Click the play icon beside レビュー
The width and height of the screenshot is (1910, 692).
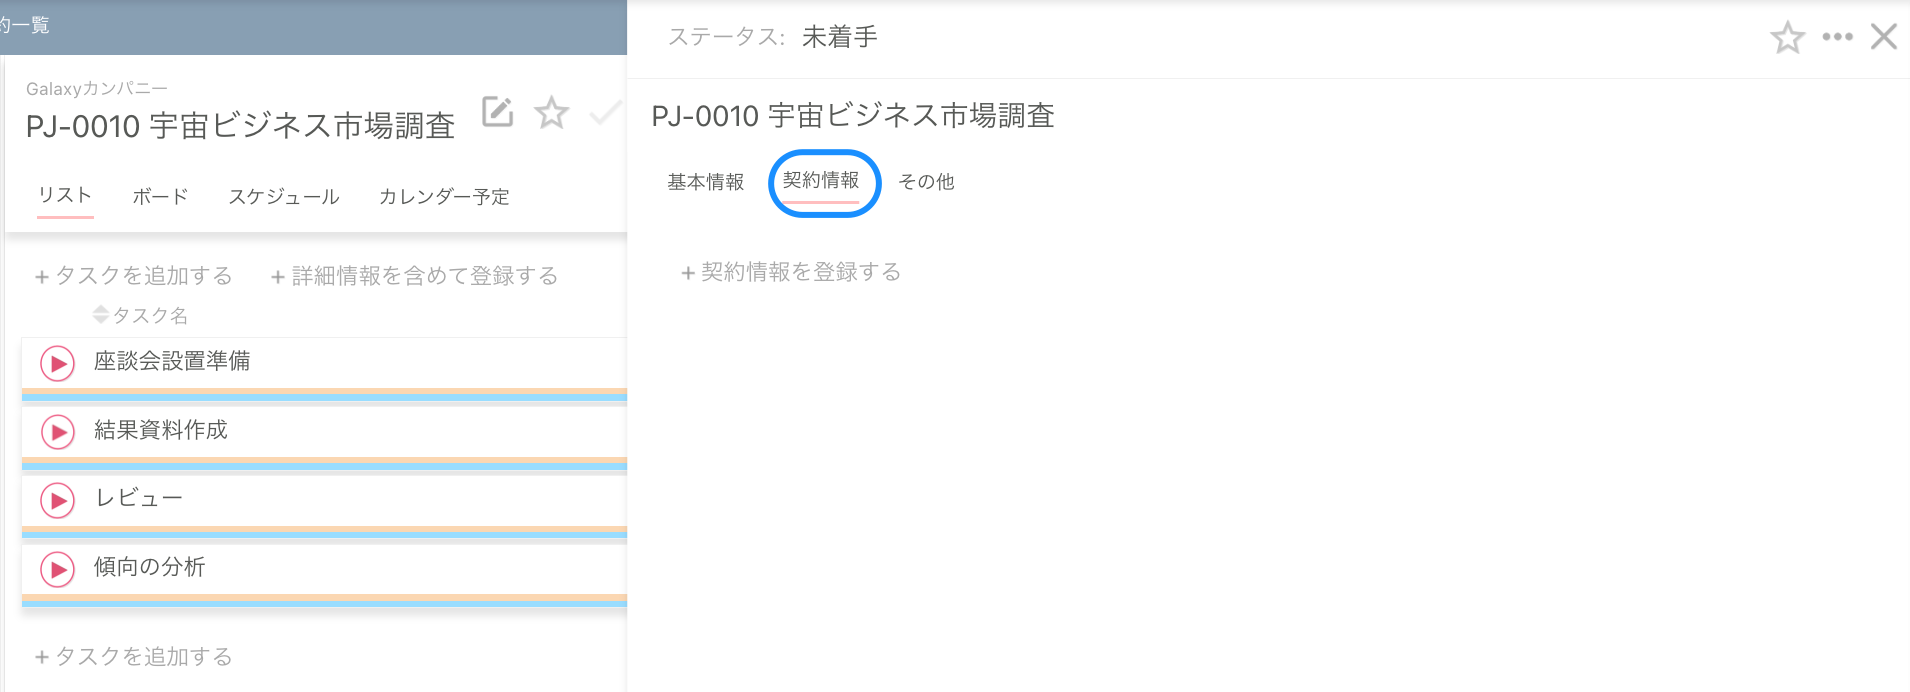tap(56, 500)
